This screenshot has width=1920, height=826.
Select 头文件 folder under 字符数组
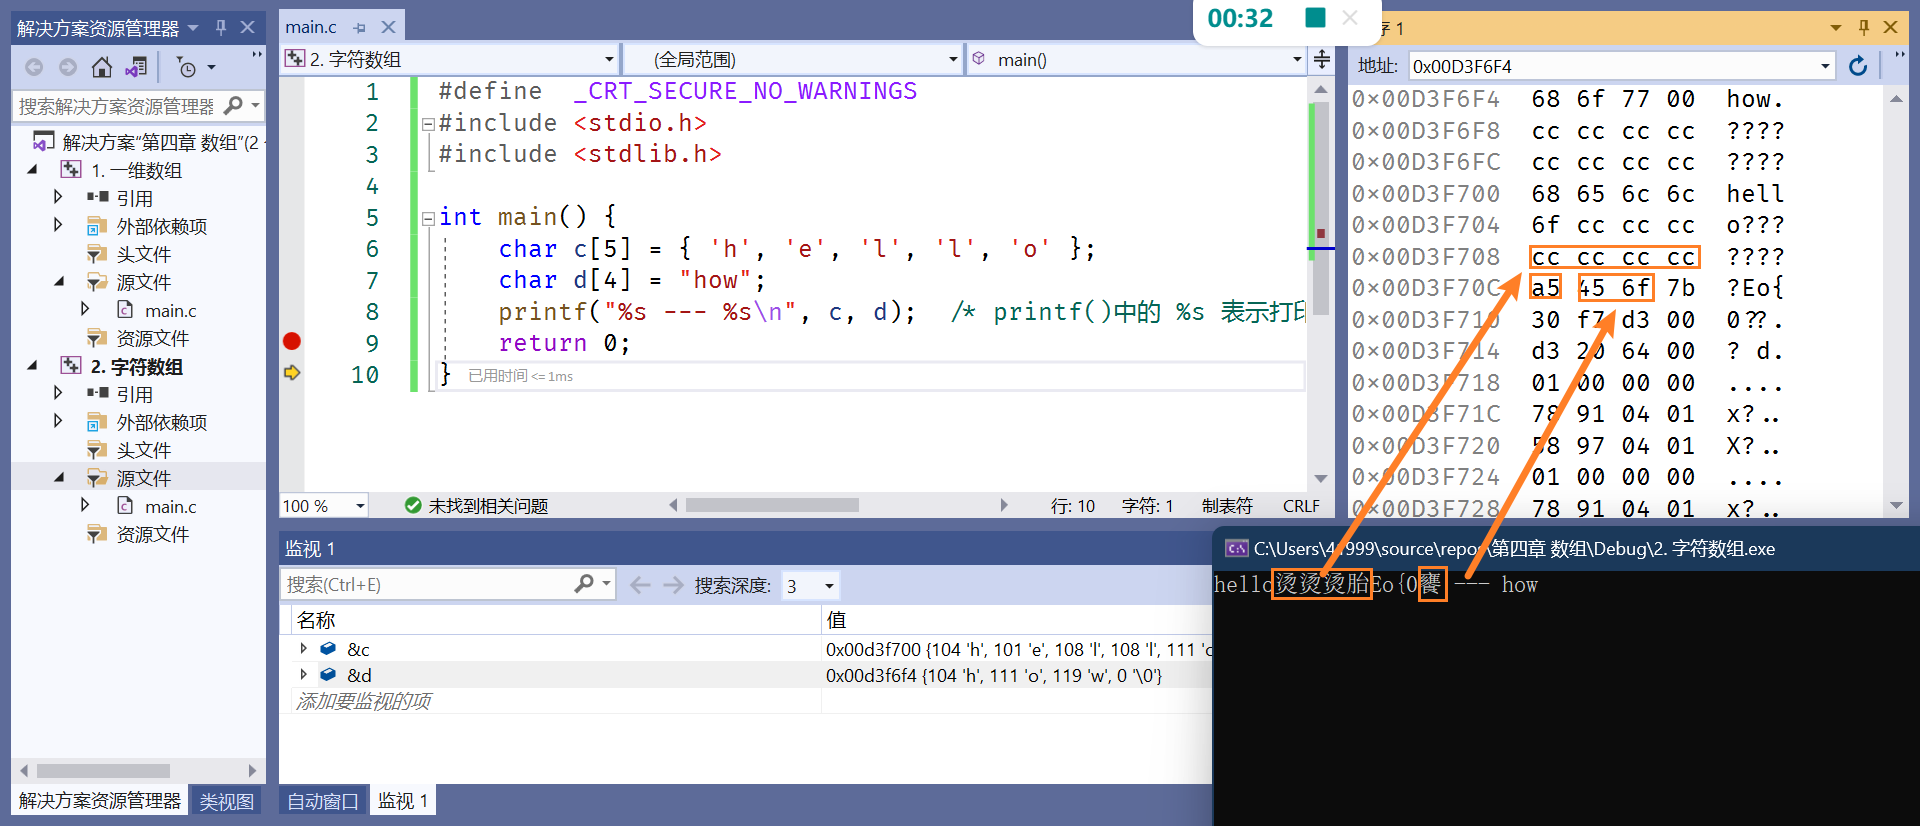point(144,450)
